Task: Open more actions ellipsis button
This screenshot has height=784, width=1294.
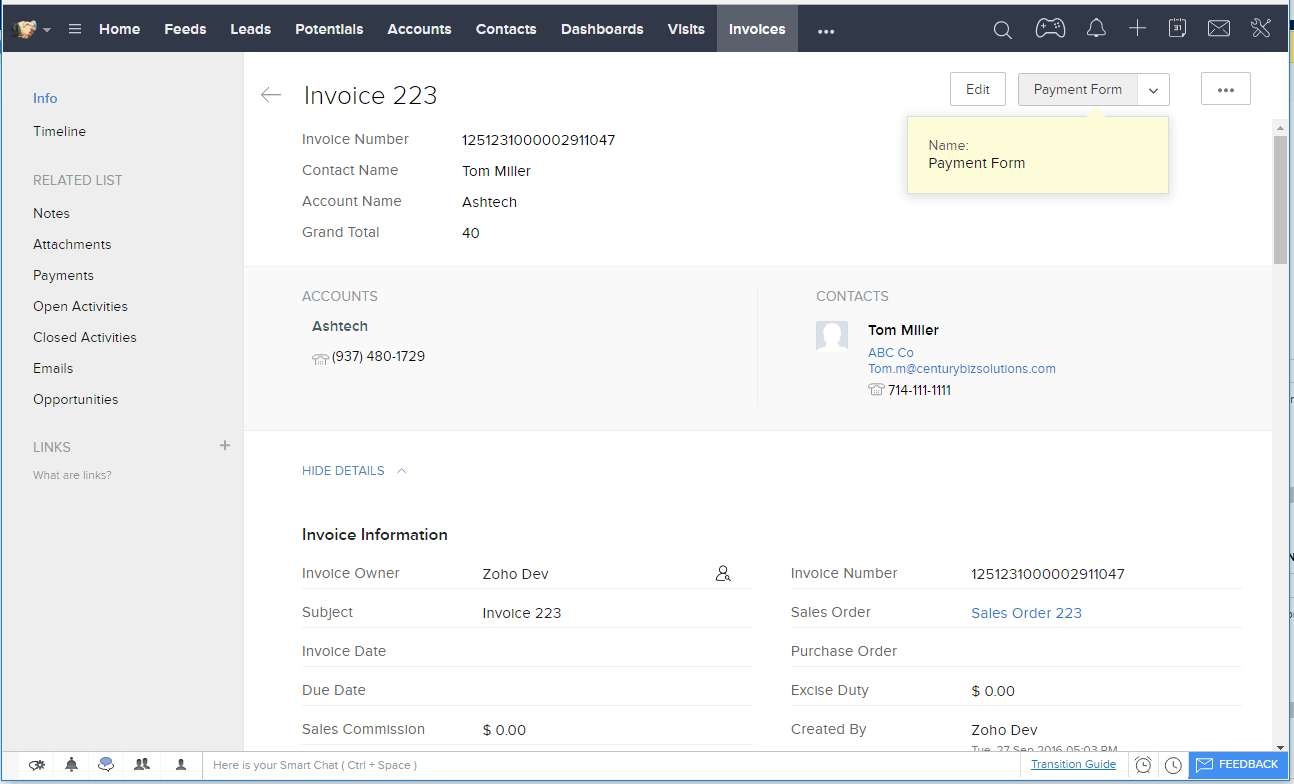Action: pos(1226,89)
